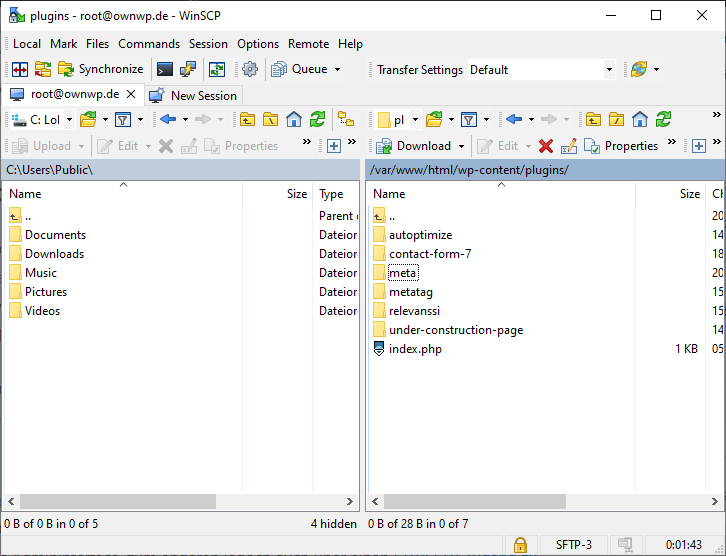Select the relevanssi remote folder
This screenshot has width=726, height=556.
pyautogui.click(x=414, y=311)
